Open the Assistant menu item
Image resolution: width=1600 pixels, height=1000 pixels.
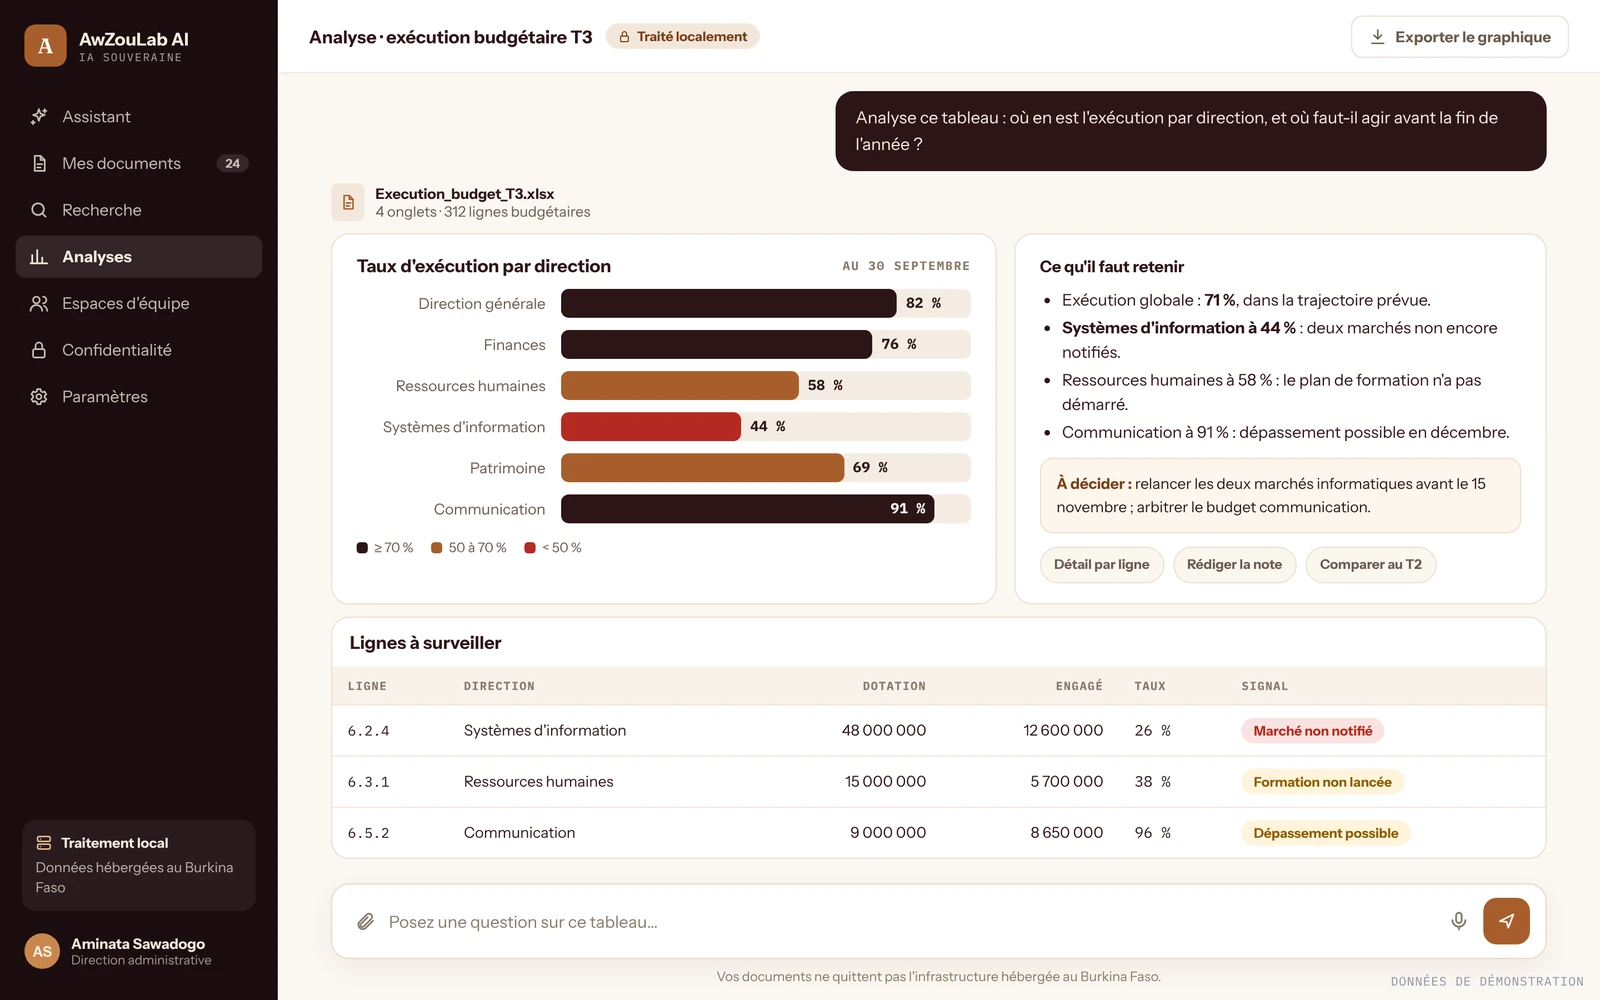pyautogui.click(x=139, y=117)
